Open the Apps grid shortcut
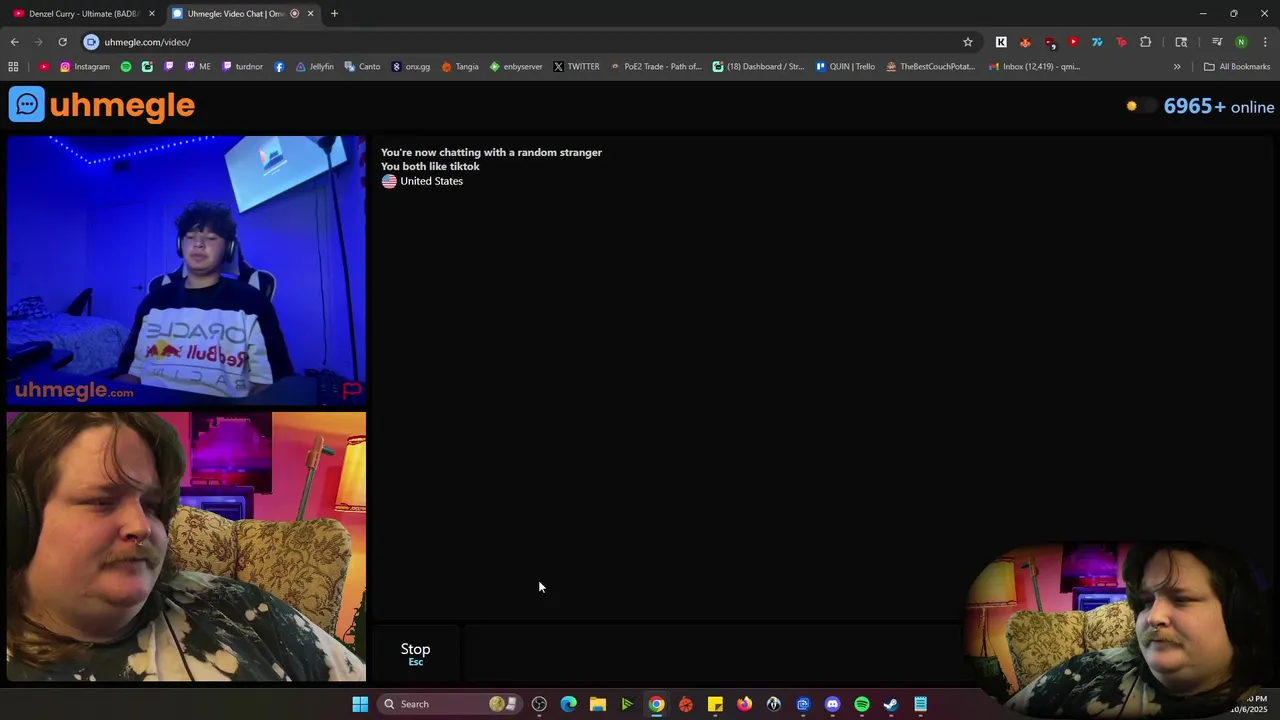 pos(13,67)
